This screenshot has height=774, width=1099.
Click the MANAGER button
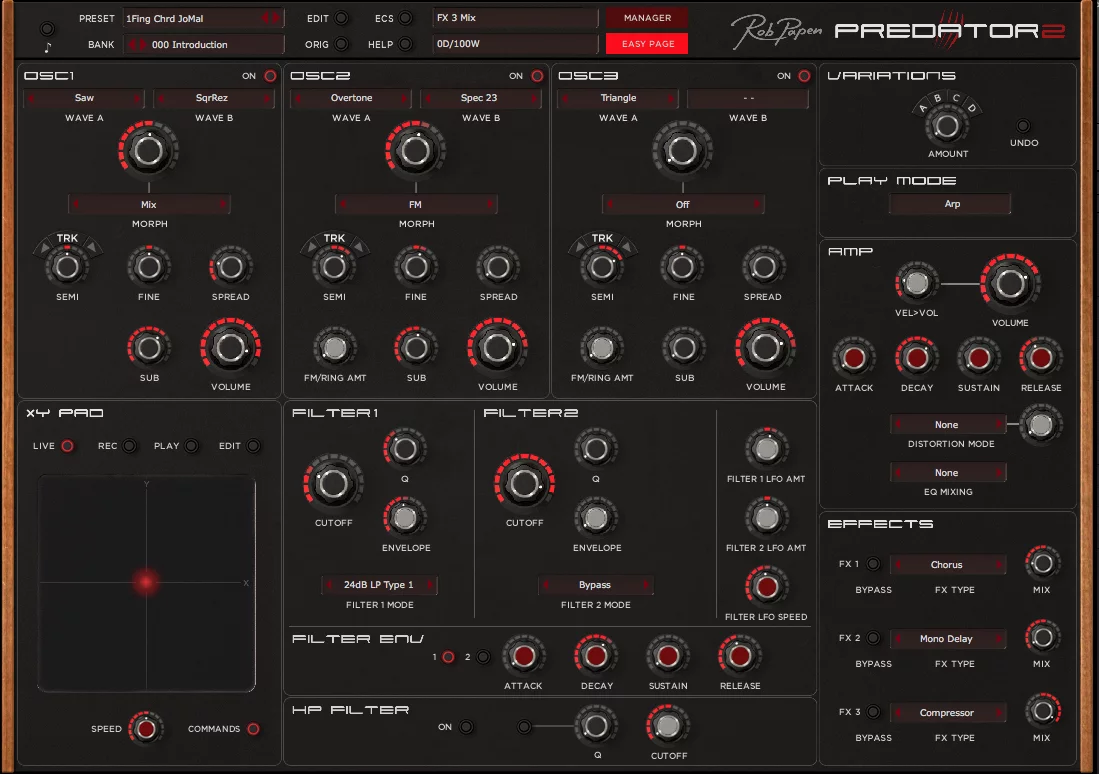[x=647, y=18]
